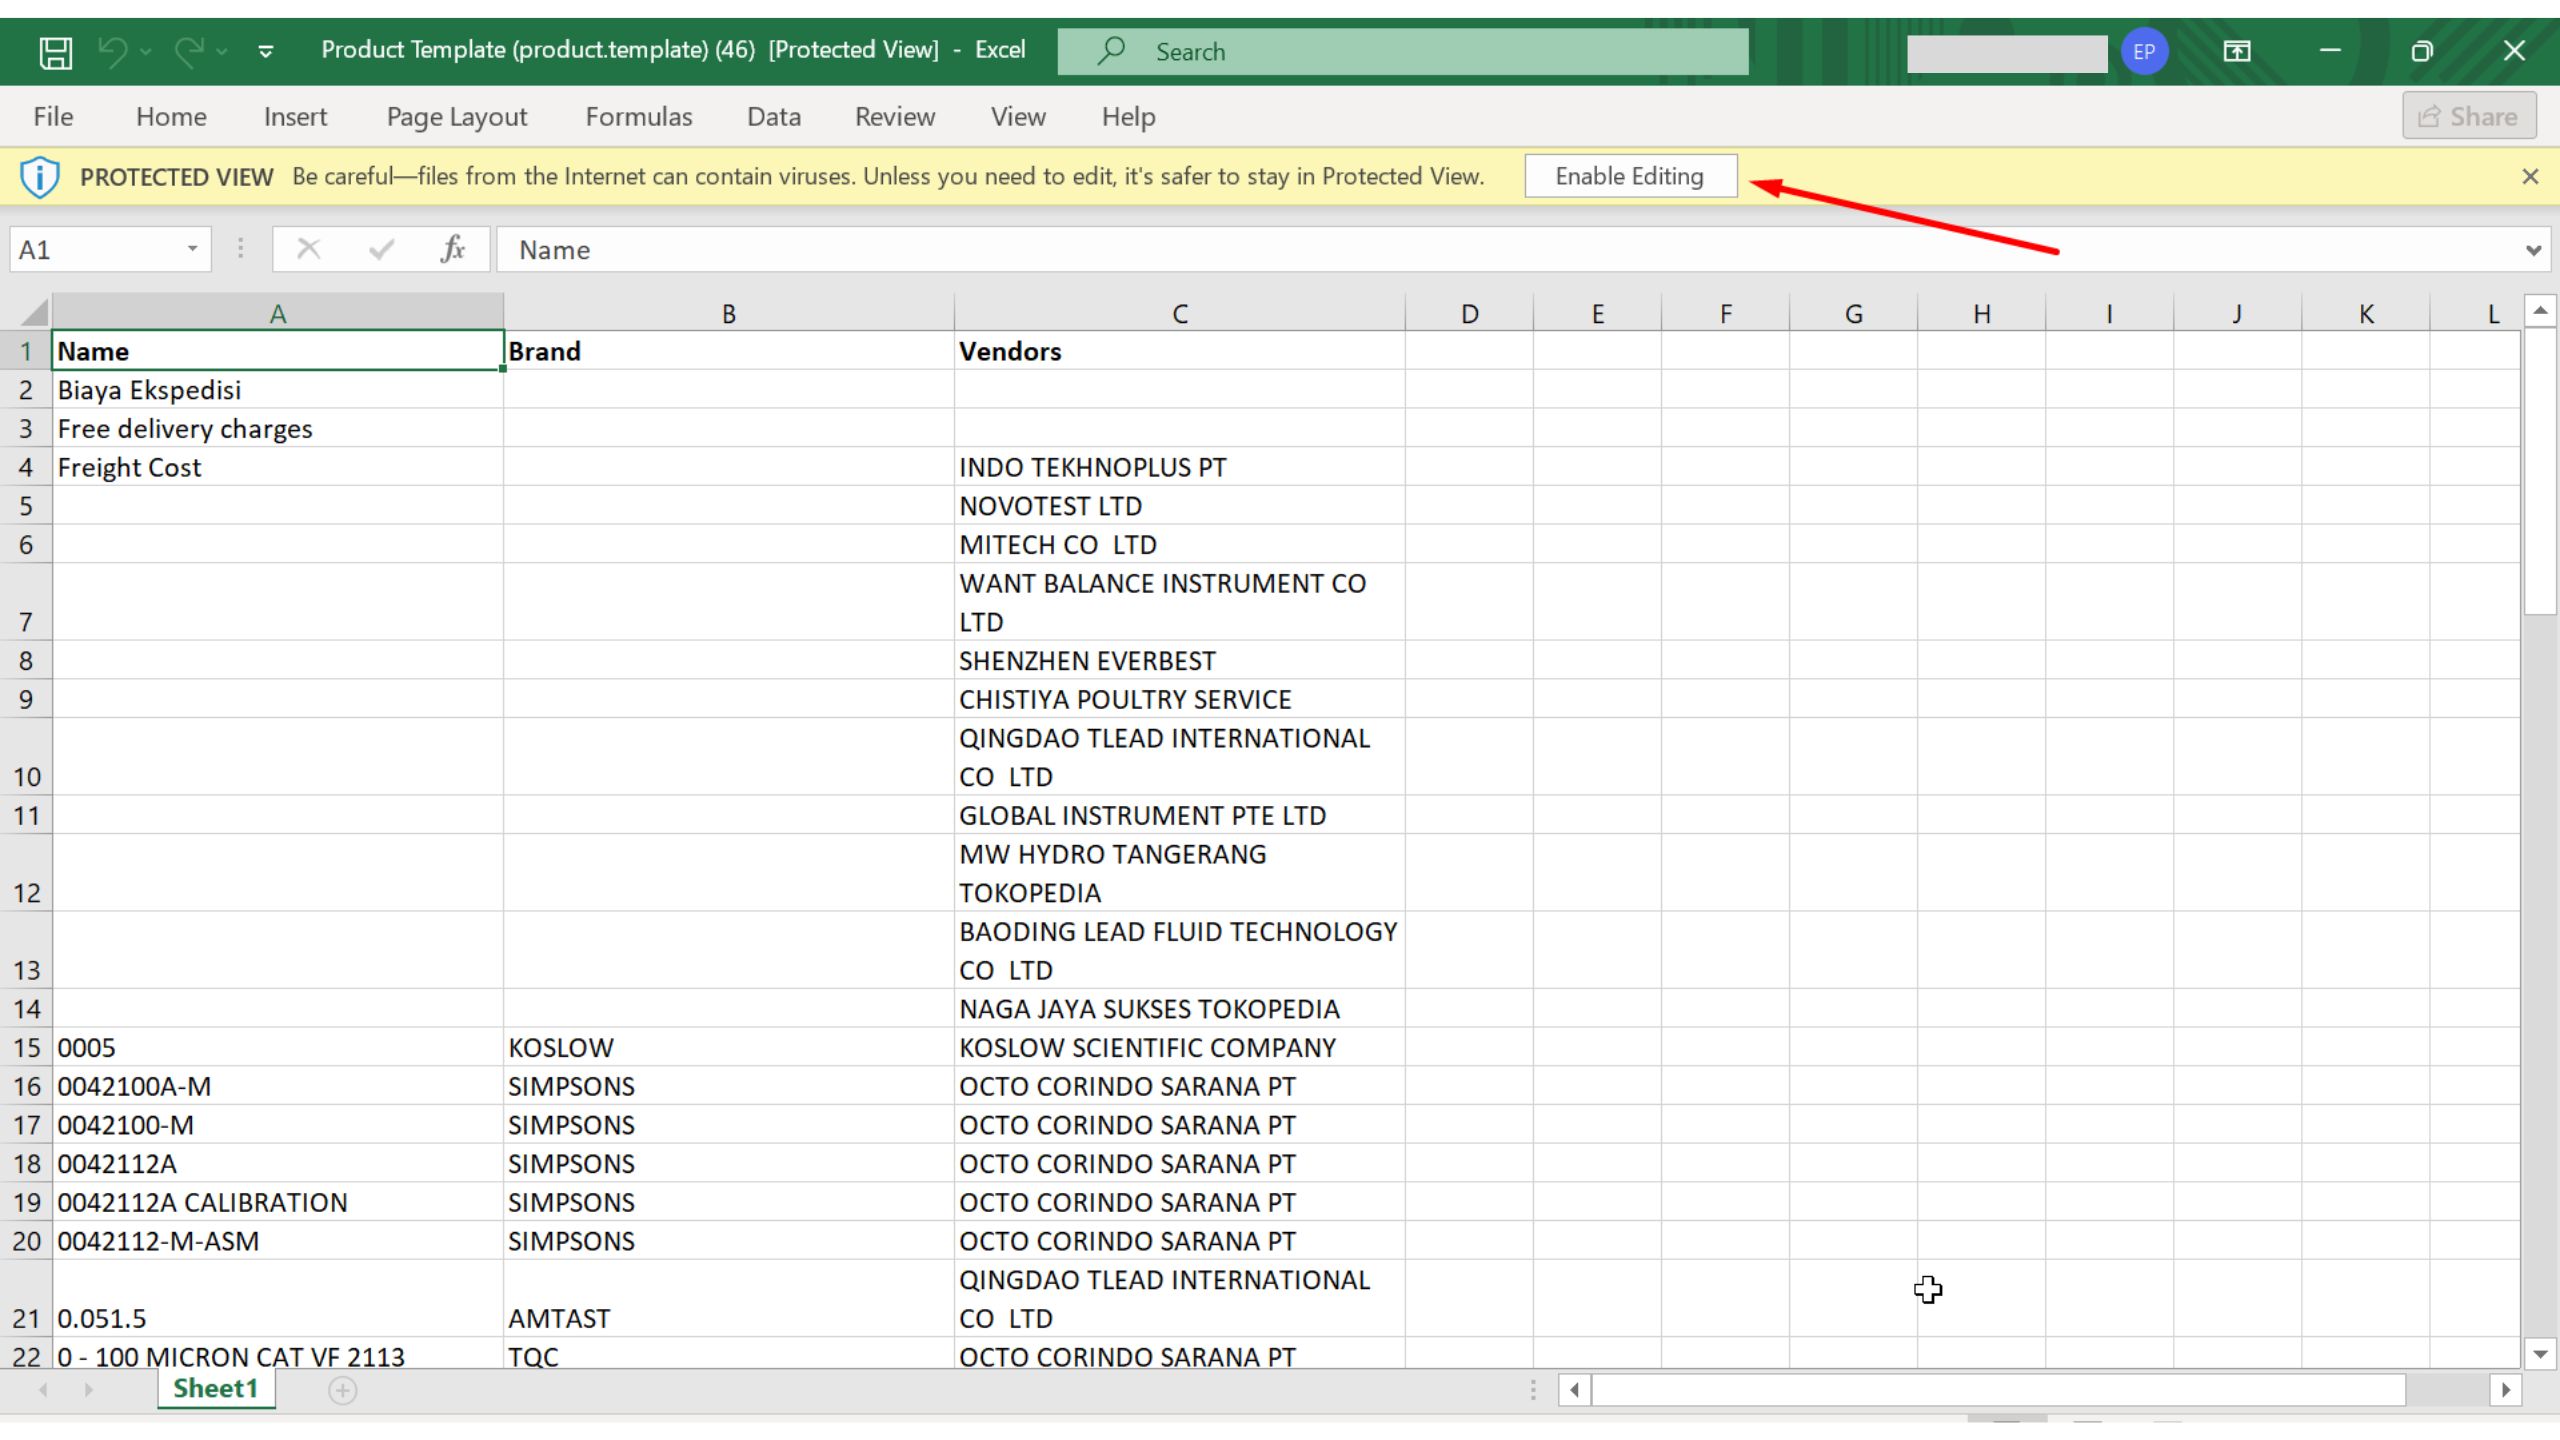This screenshot has height=1440, width=2560.
Task: Click cell Freight Cost
Action: coord(278,467)
